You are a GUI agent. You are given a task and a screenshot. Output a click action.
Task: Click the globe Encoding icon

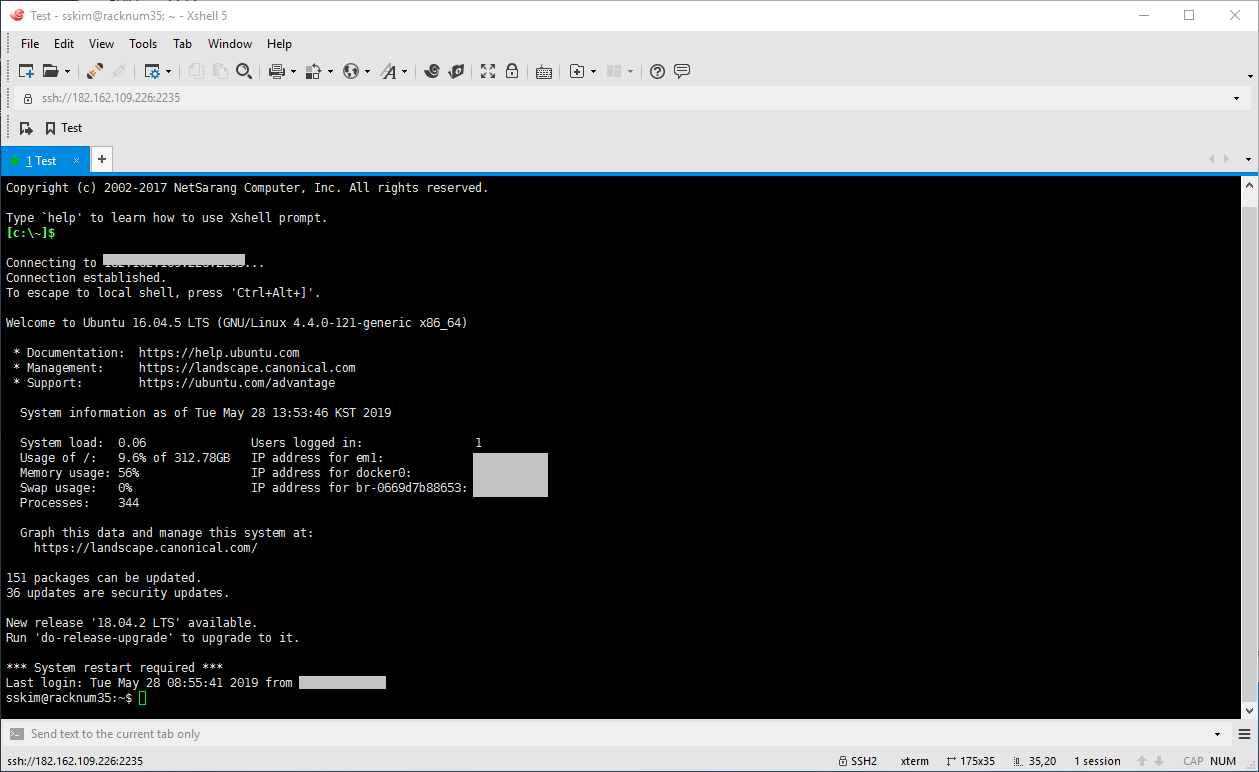coord(351,71)
